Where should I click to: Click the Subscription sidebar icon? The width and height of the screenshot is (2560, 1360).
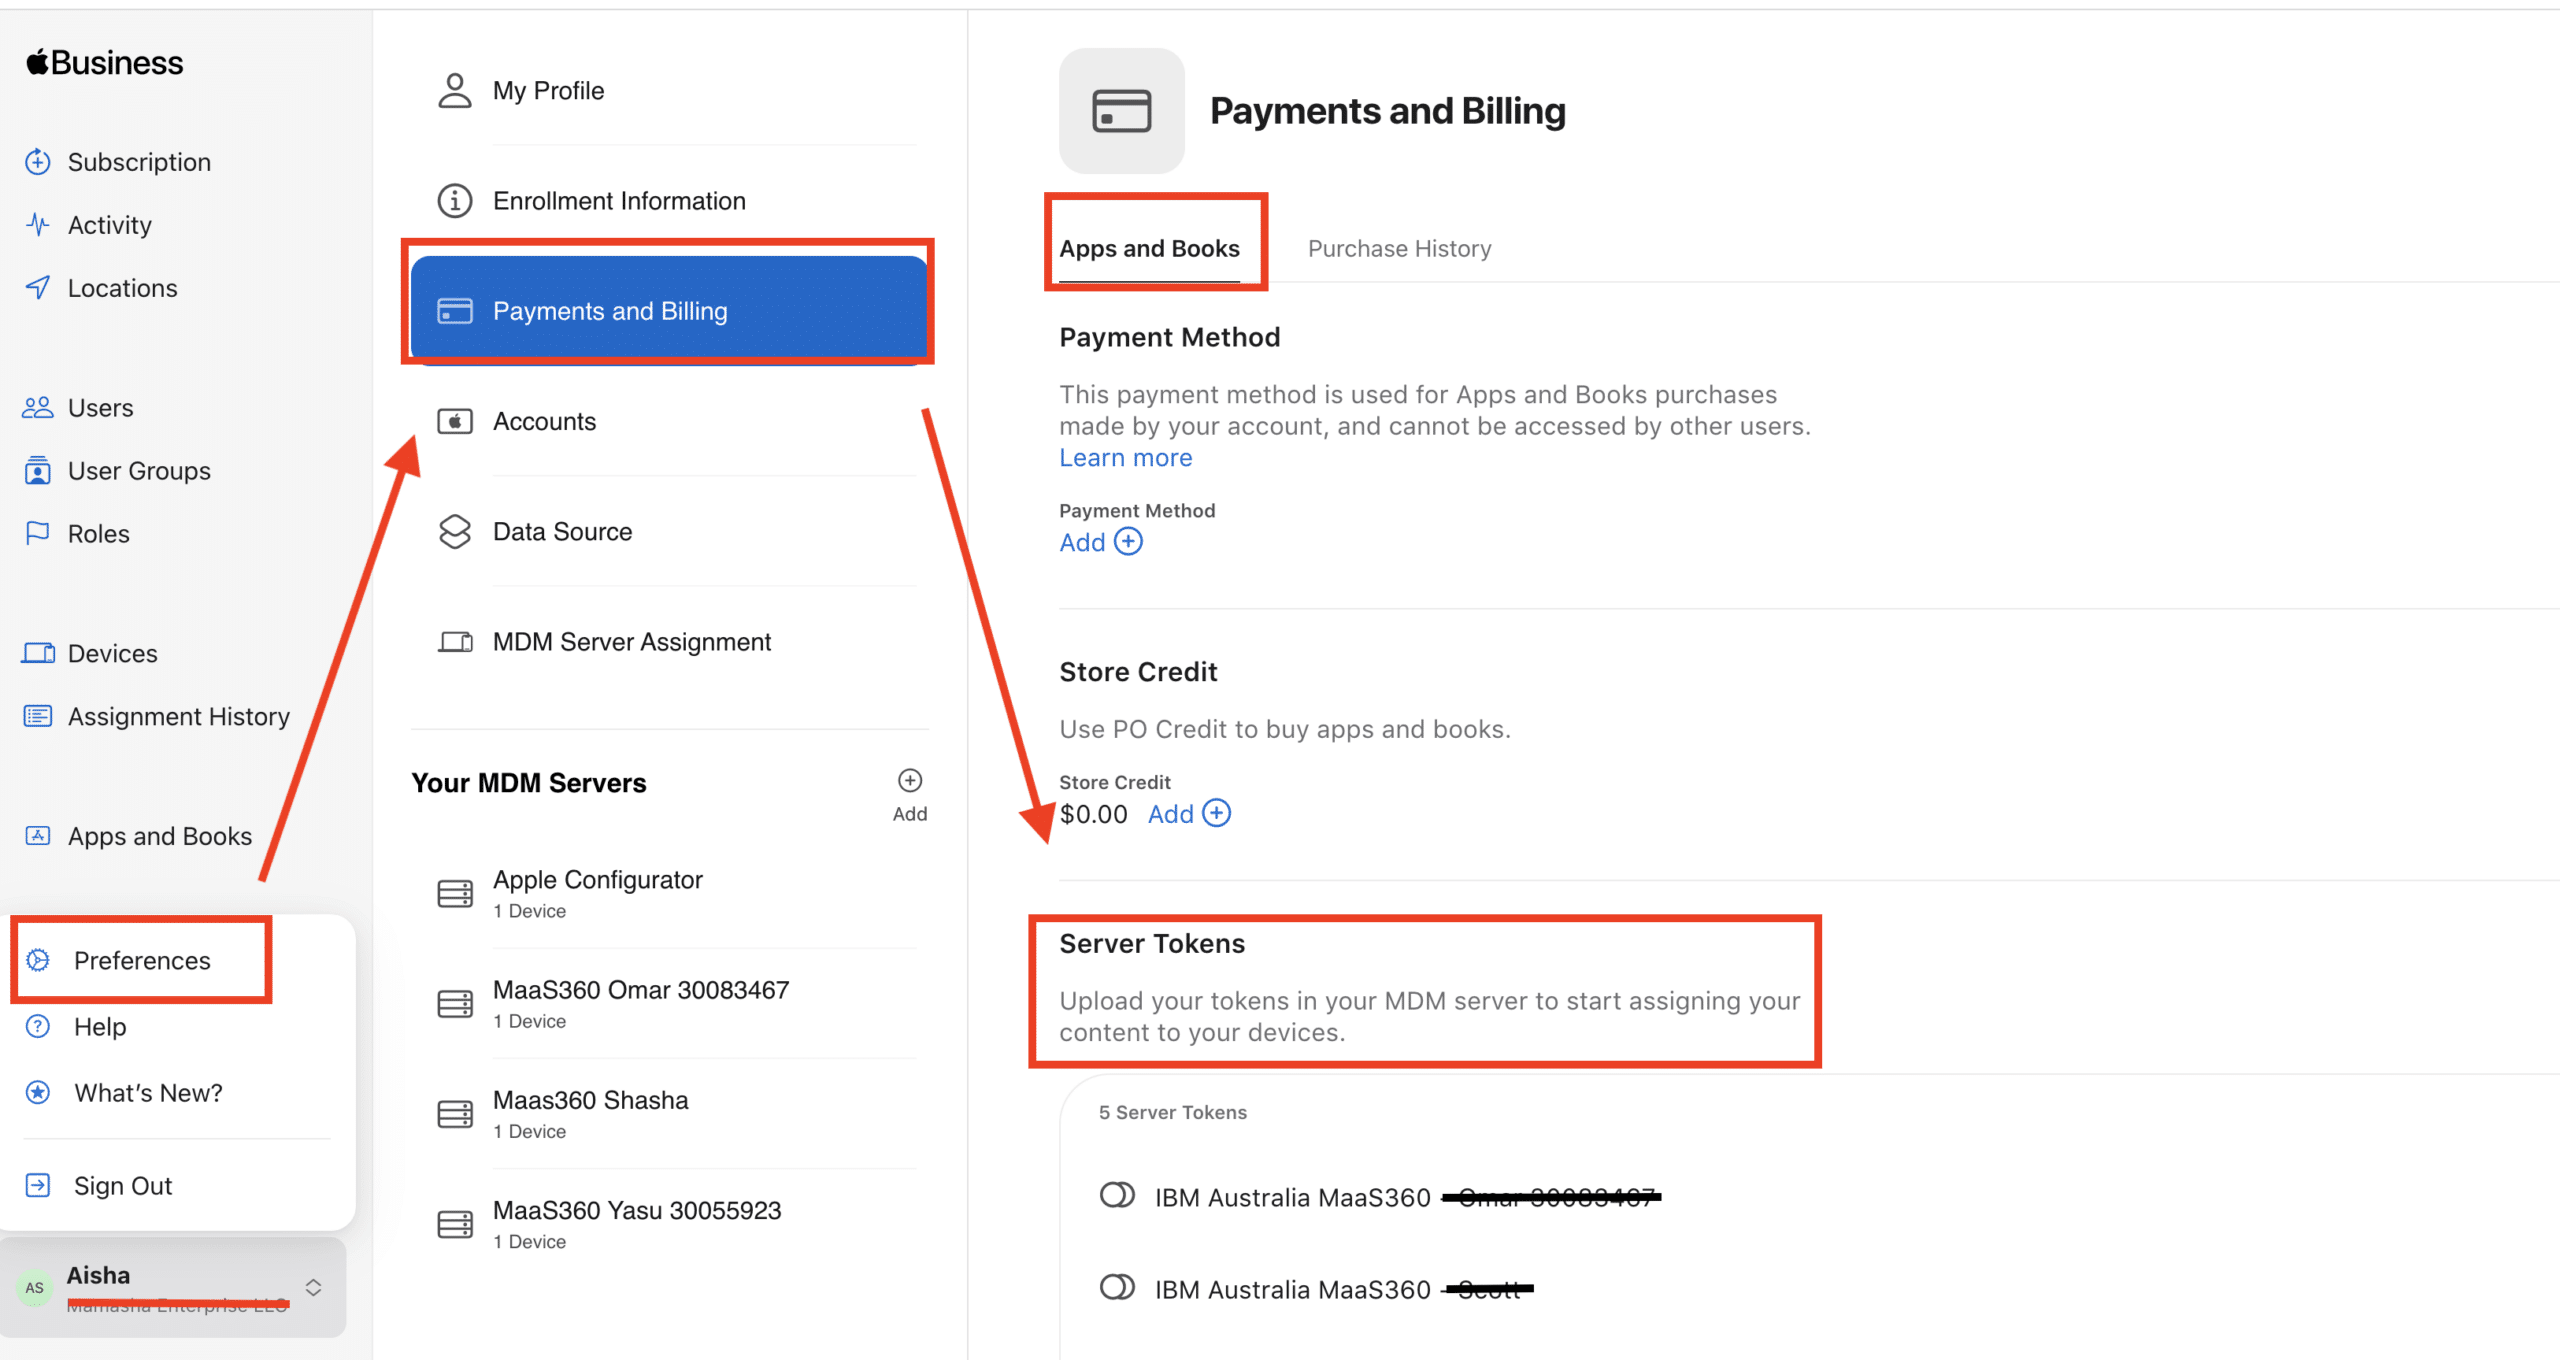coord(38,162)
